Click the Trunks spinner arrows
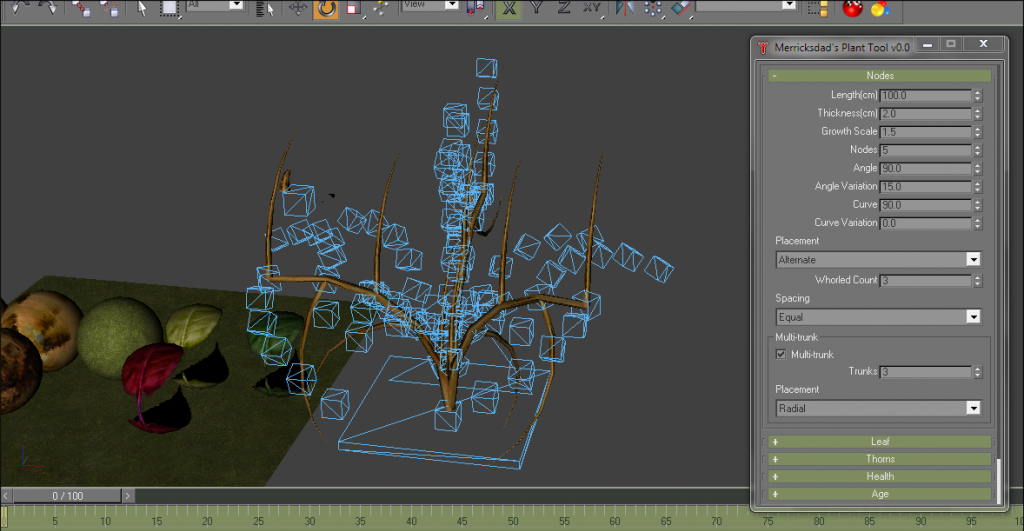The height and width of the screenshot is (531, 1024). [977, 372]
